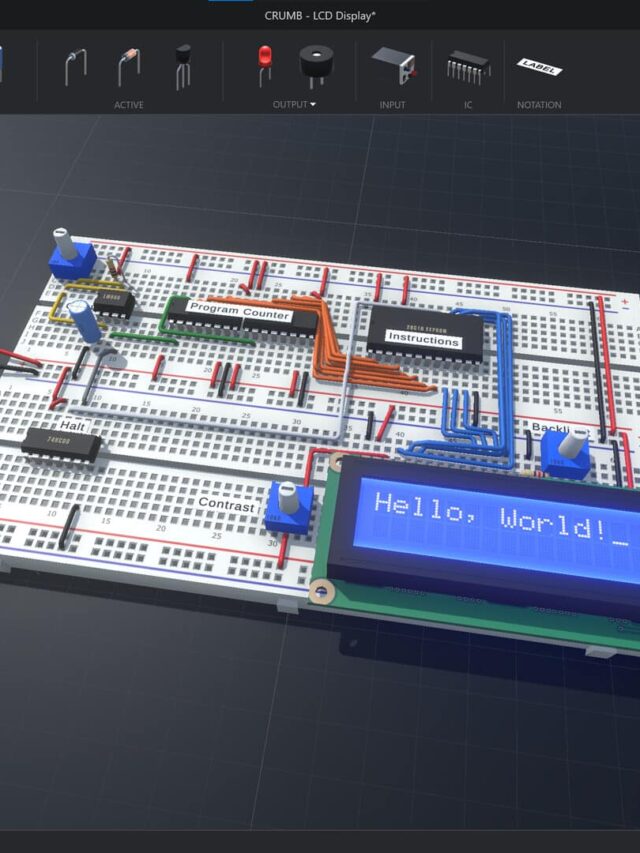Select the top-left clock speed potentiometer
This screenshot has height=853, width=640.
pyautogui.click(x=71, y=254)
